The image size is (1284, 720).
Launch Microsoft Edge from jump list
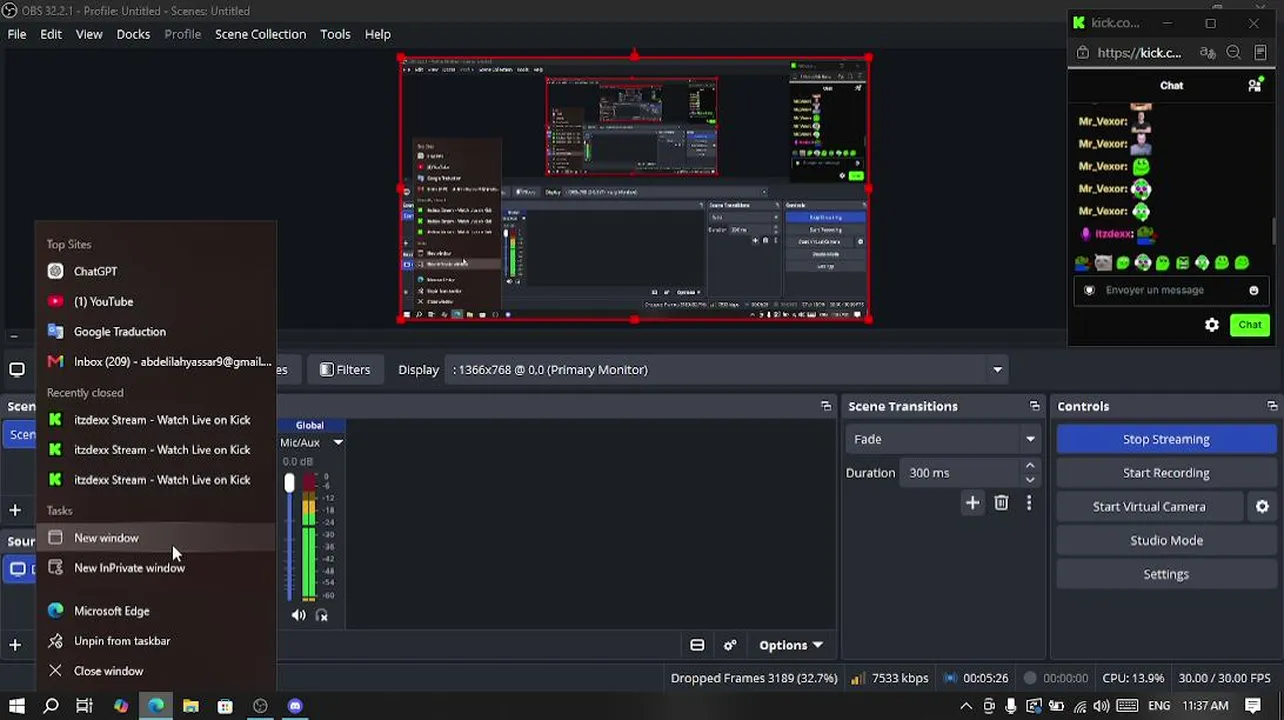coord(156,611)
